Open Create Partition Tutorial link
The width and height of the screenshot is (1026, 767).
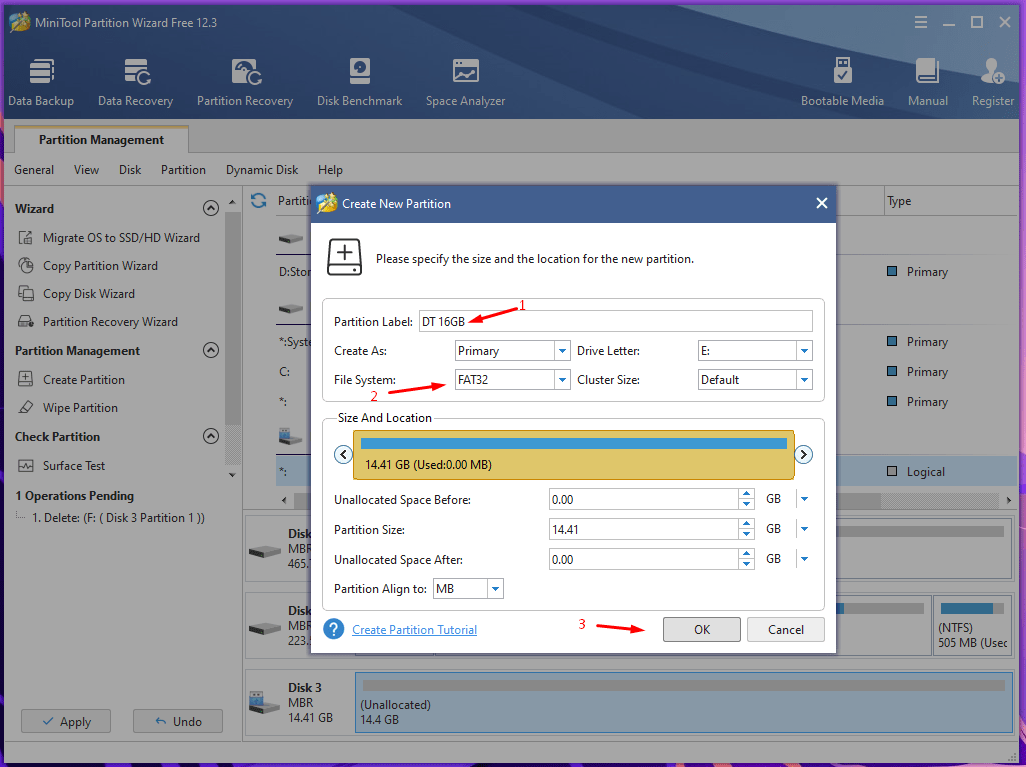414,630
